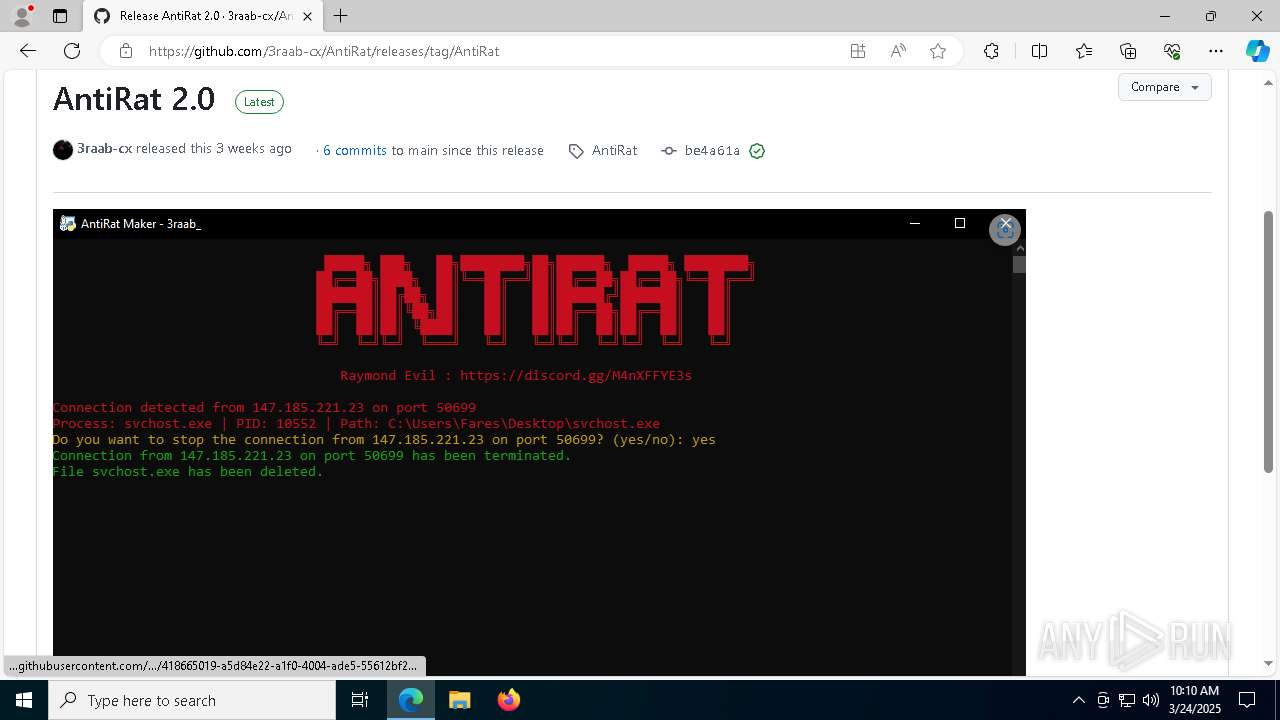Click the 3raab-cx avatar image
This screenshot has width=1280, height=720.
click(63, 150)
